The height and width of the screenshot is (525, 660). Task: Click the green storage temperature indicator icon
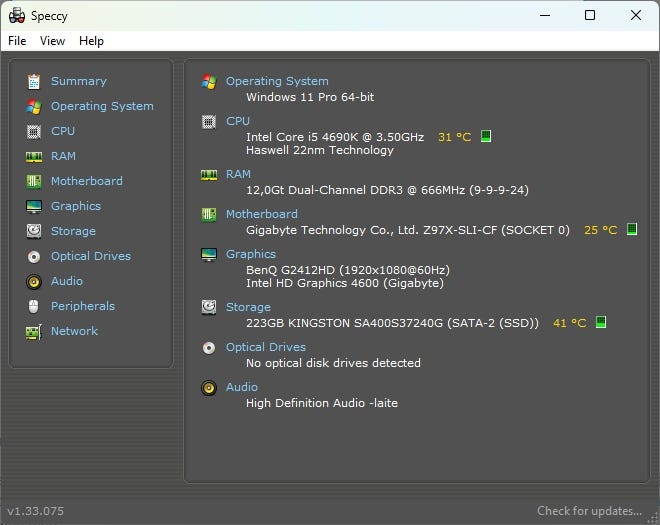tap(601, 322)
